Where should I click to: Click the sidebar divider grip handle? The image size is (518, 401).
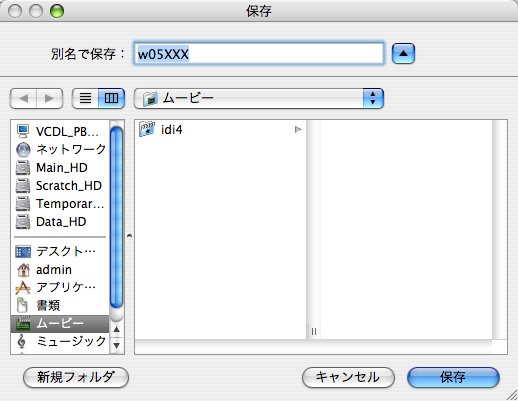pos(129,236)
